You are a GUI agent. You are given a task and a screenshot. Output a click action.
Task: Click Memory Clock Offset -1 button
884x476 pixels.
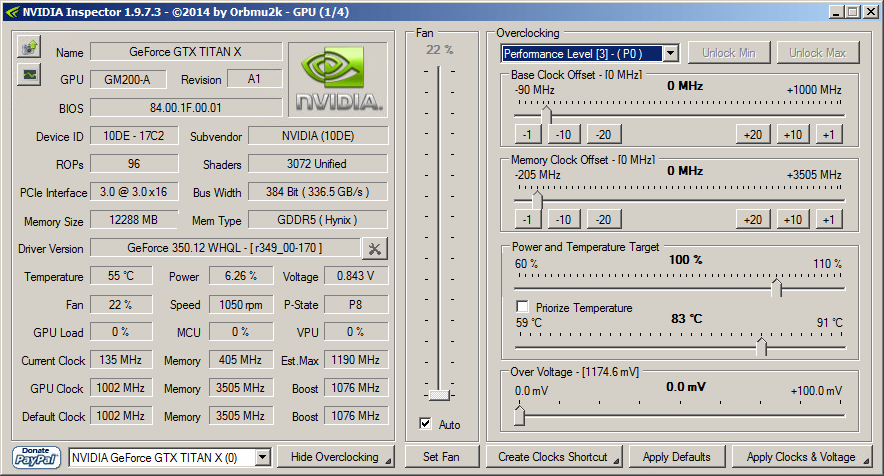point(528,219)
